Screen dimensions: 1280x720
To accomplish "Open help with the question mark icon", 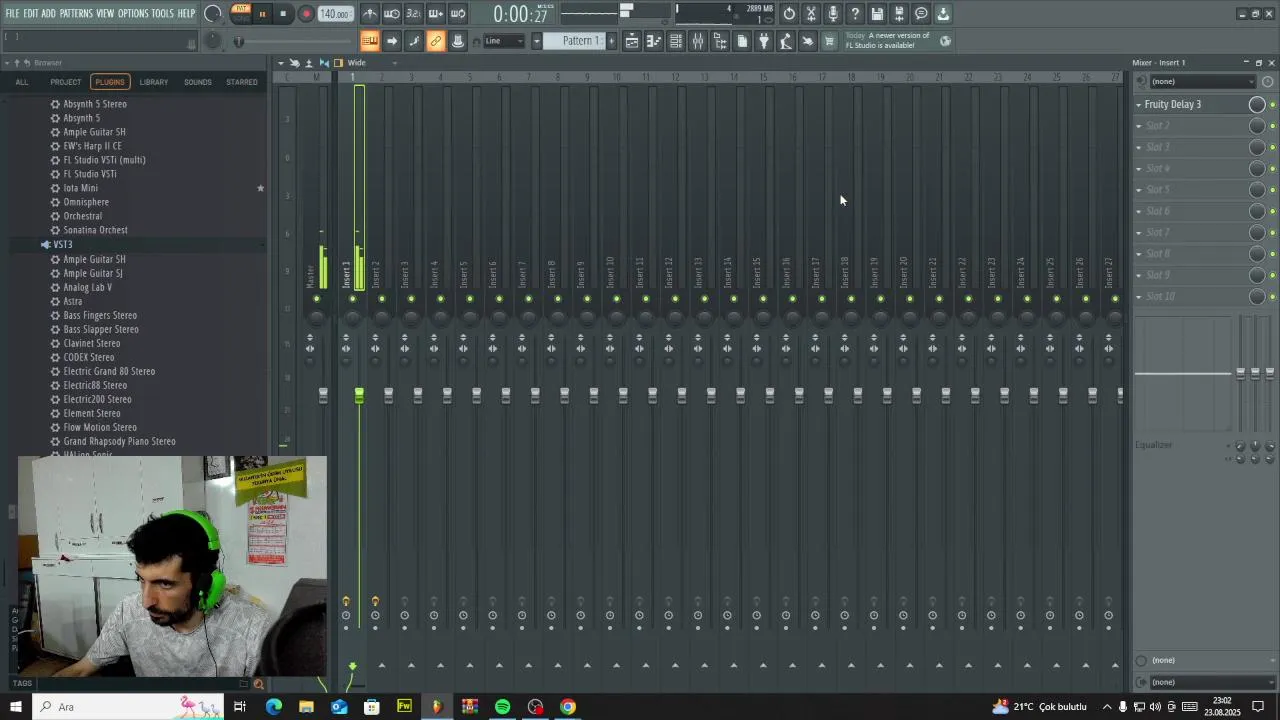I will (x=855, y=14).
